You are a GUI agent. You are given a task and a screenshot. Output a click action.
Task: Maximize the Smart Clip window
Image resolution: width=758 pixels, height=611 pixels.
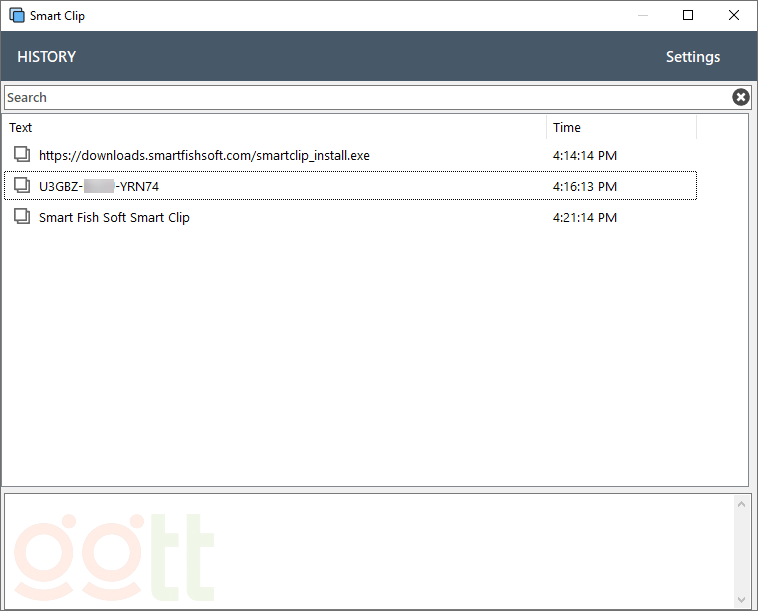coord(688,15)
